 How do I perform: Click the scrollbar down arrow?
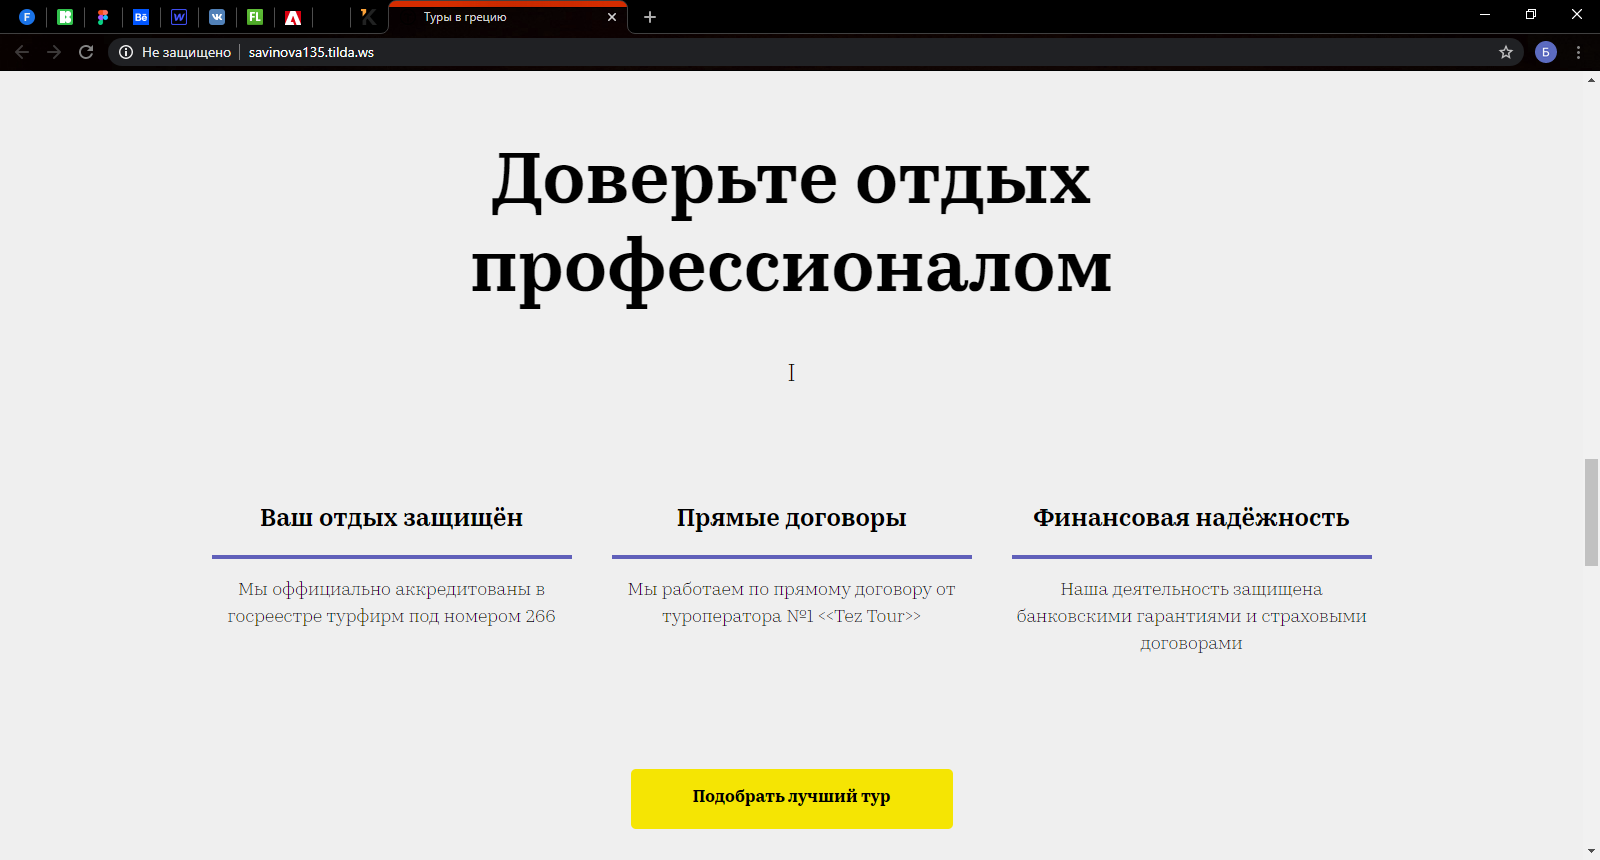pyautogui.click(x=1591, y=851)
